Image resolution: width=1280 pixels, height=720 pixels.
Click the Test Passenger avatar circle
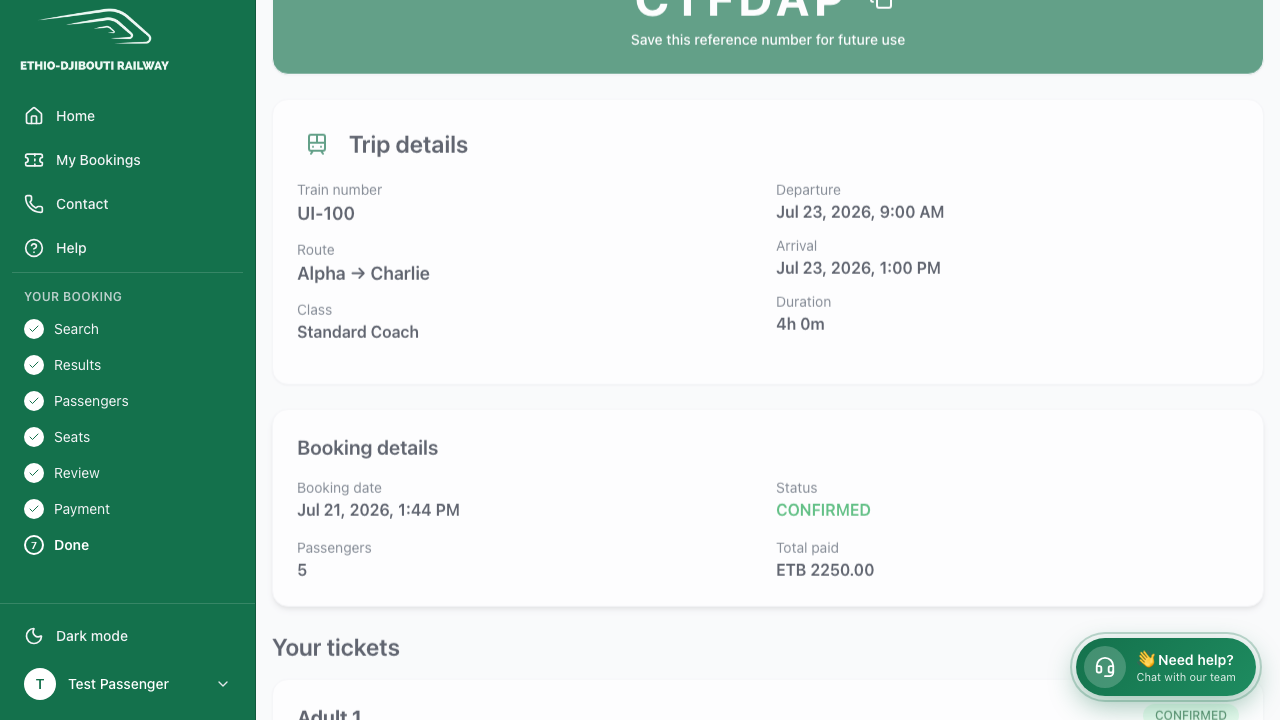pos(40,684)
